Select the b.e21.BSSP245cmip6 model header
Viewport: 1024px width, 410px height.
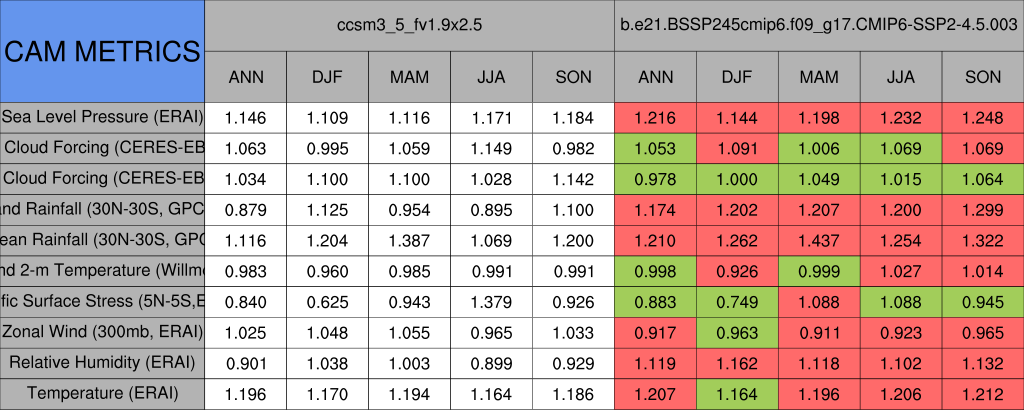(x=819, y=24)
